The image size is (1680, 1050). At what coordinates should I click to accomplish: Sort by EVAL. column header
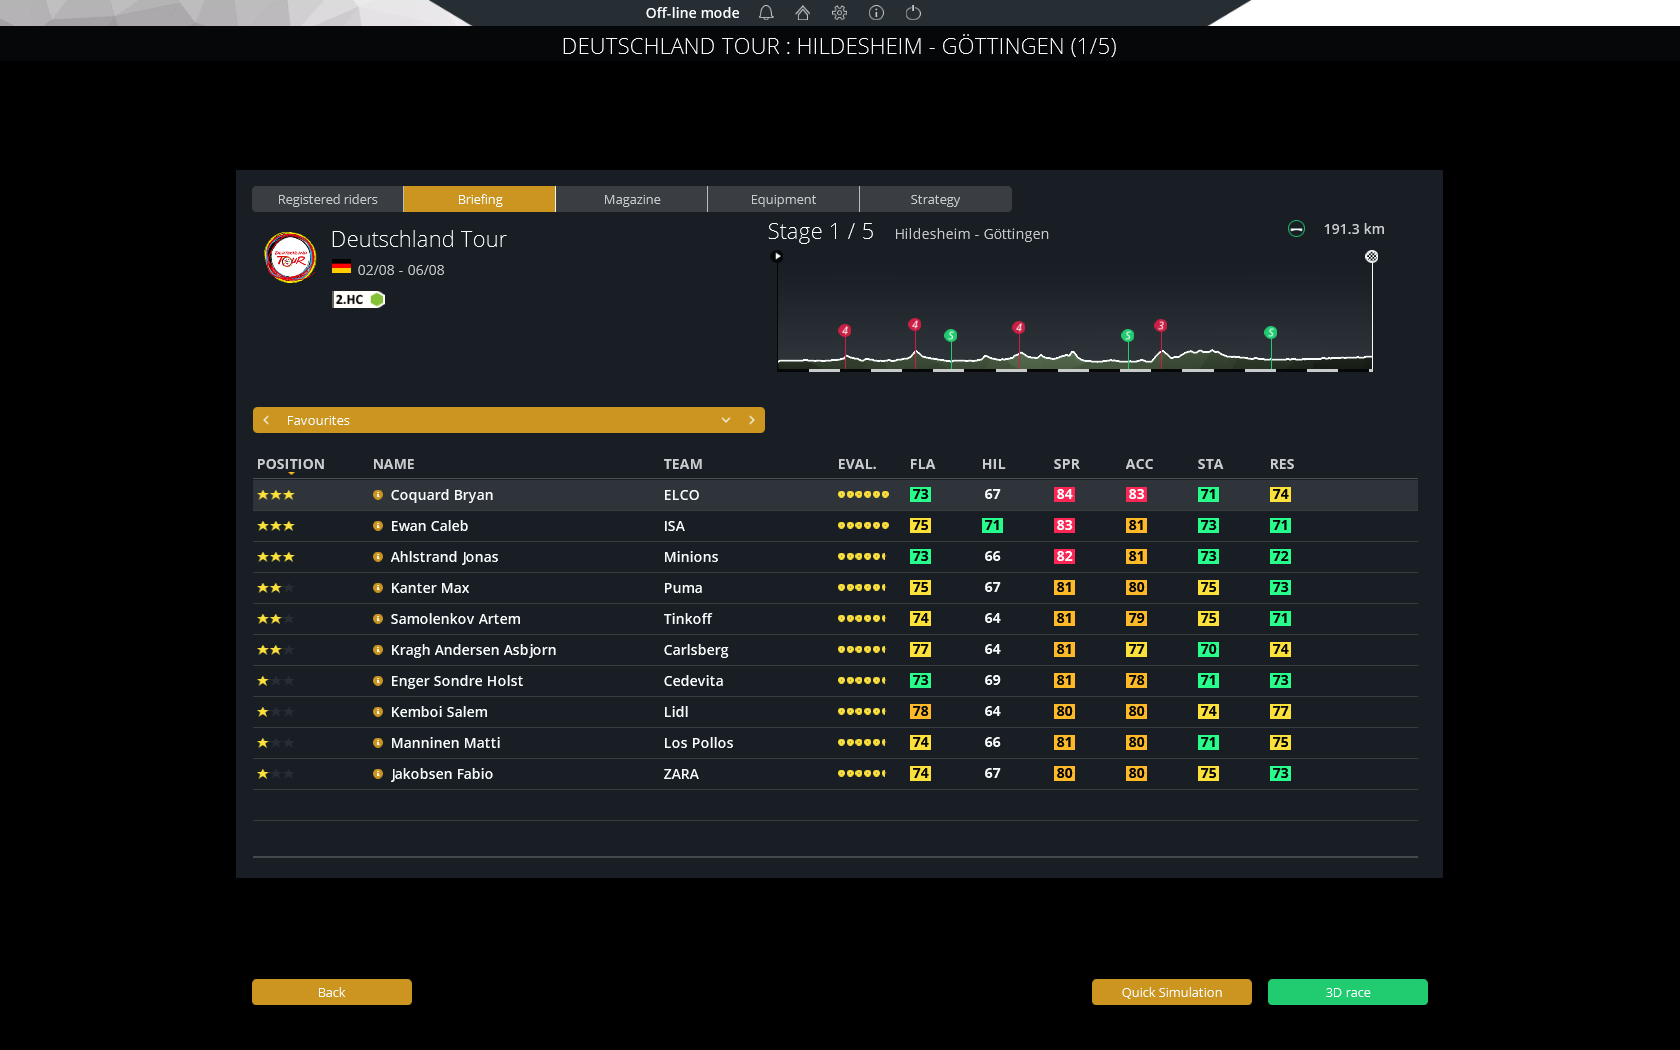[857, 464]
